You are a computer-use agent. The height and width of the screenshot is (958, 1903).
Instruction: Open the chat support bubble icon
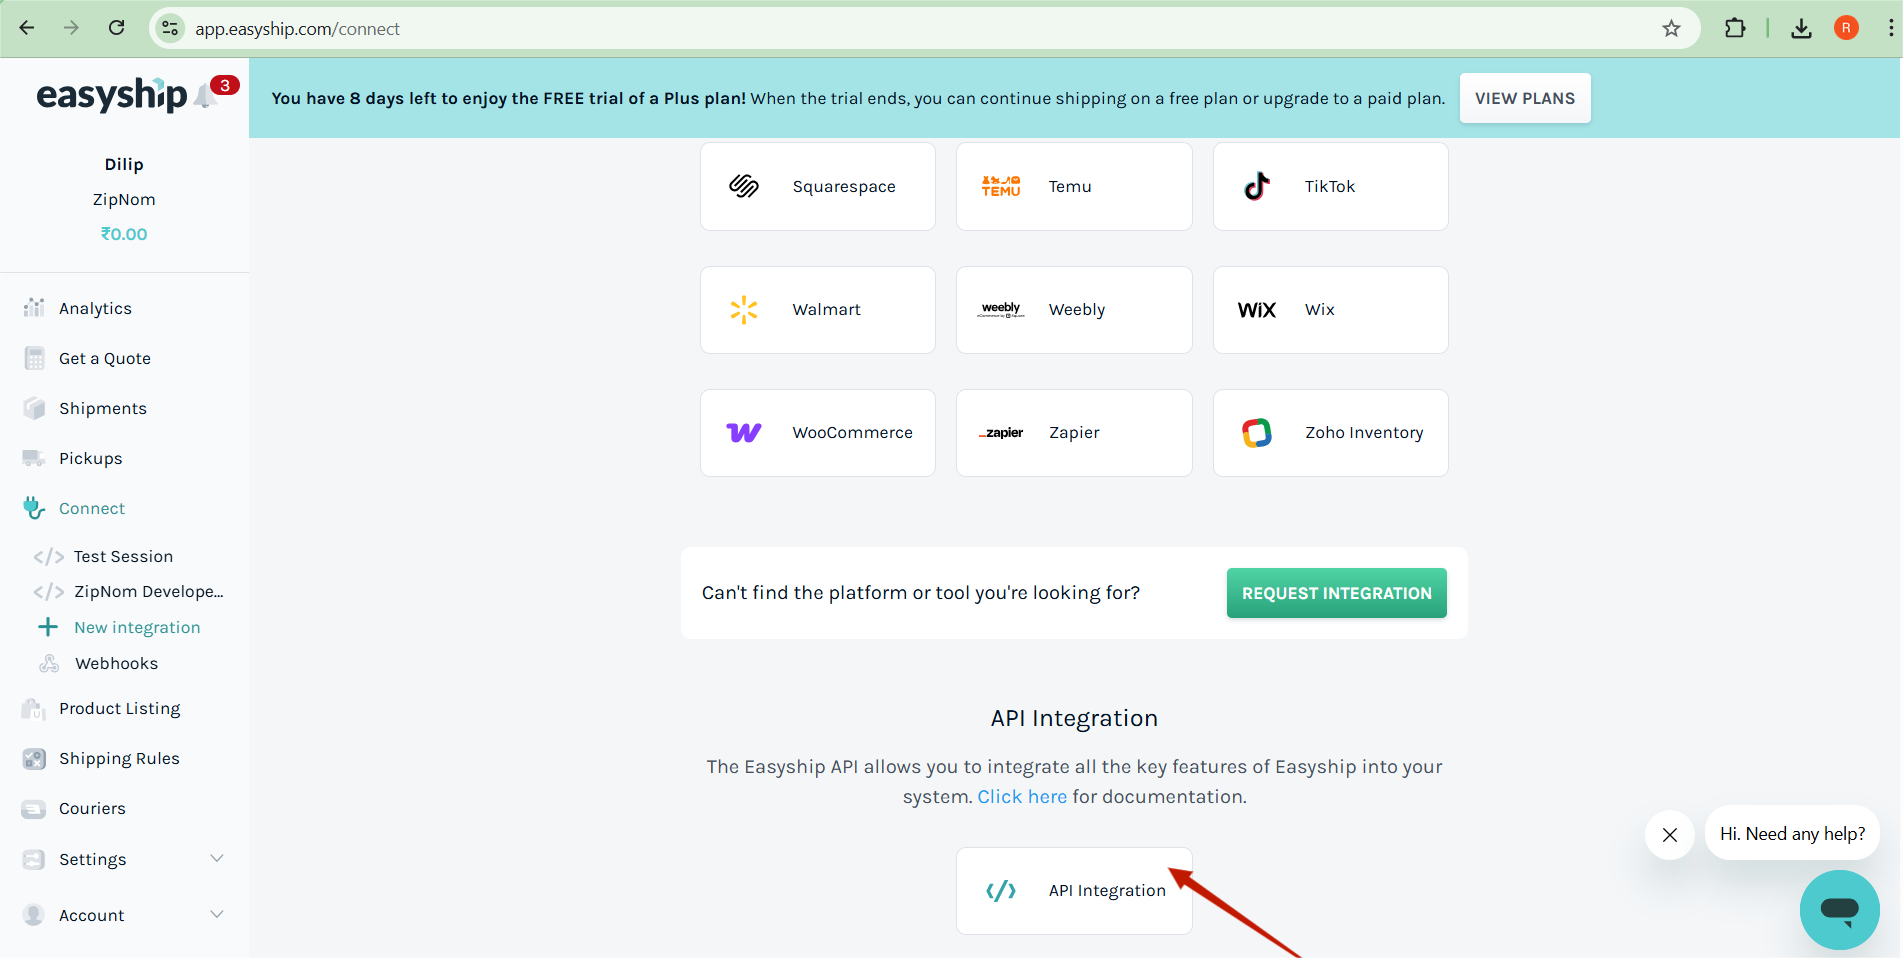click(x=1839, y=909)
